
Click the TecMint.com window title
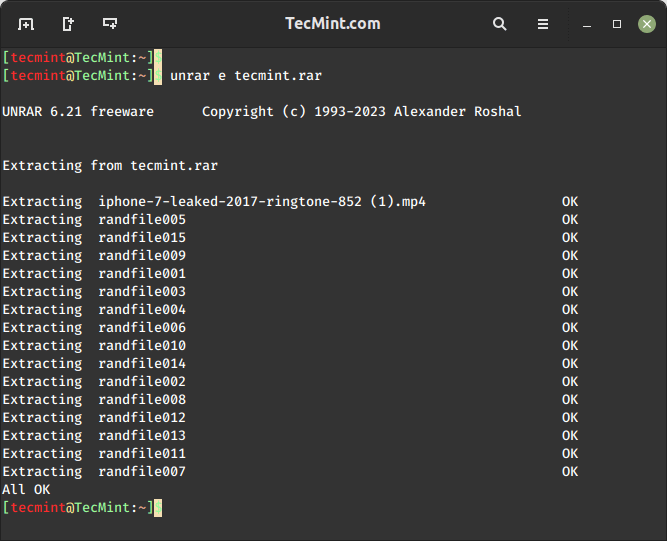[333, 23]
